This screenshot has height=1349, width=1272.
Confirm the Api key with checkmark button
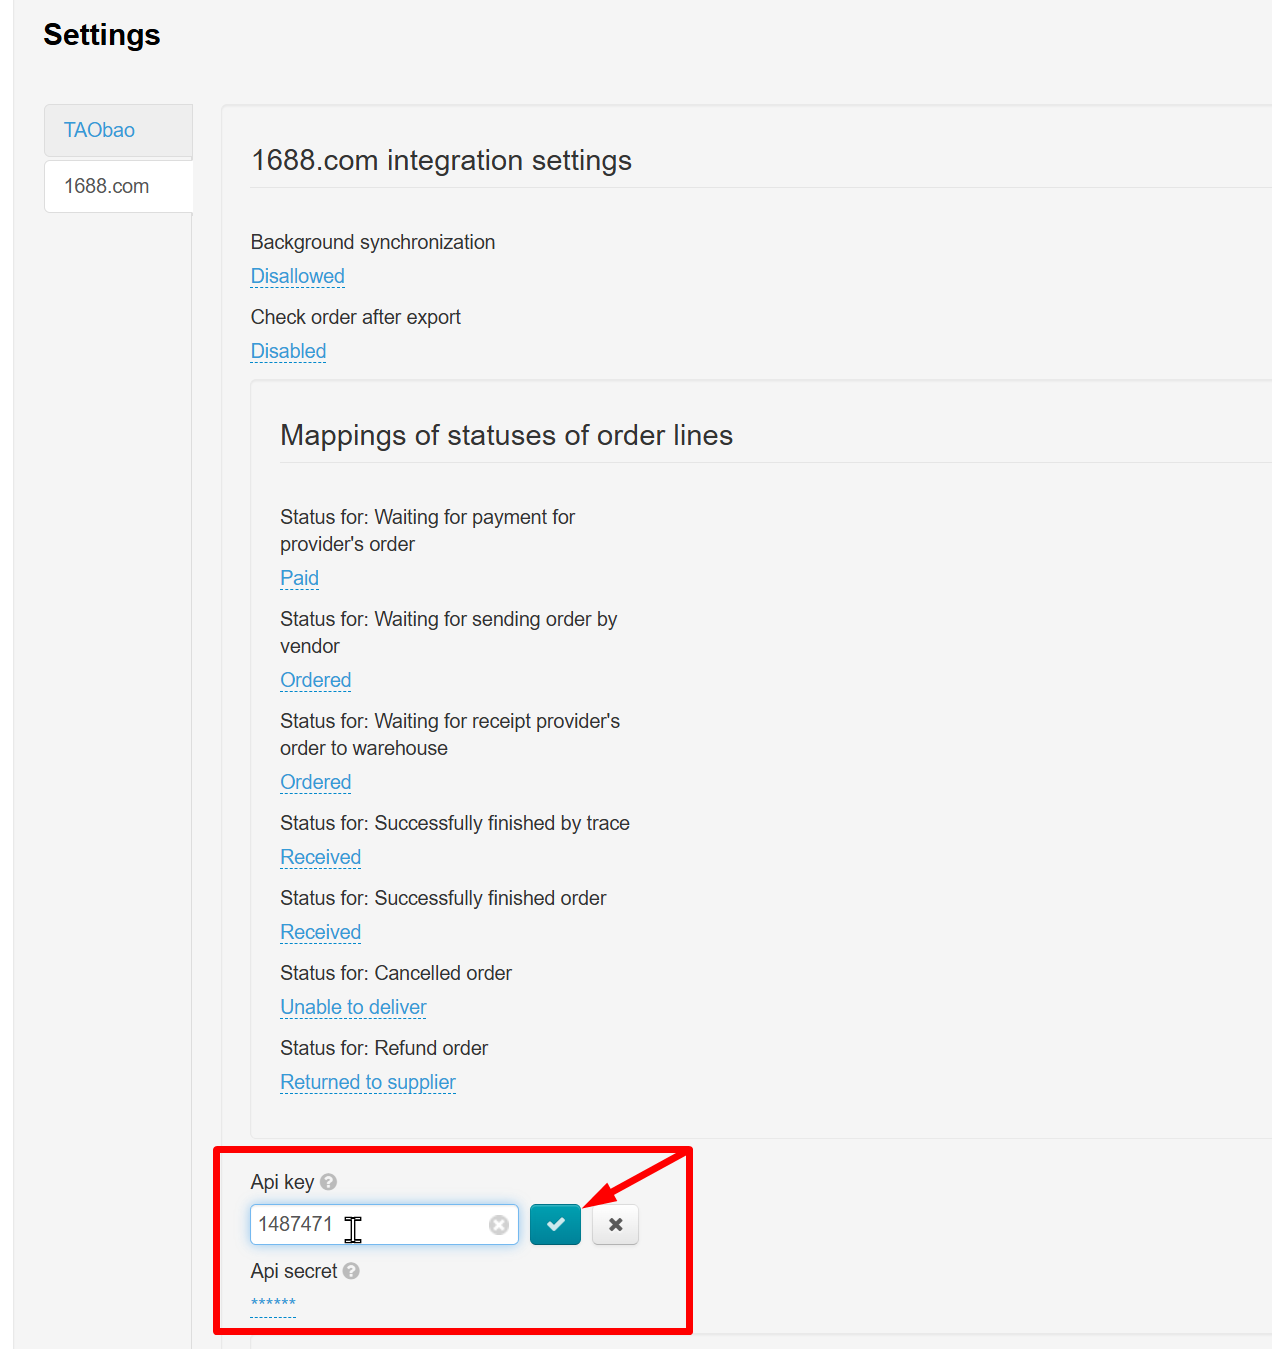point(555,1225)
